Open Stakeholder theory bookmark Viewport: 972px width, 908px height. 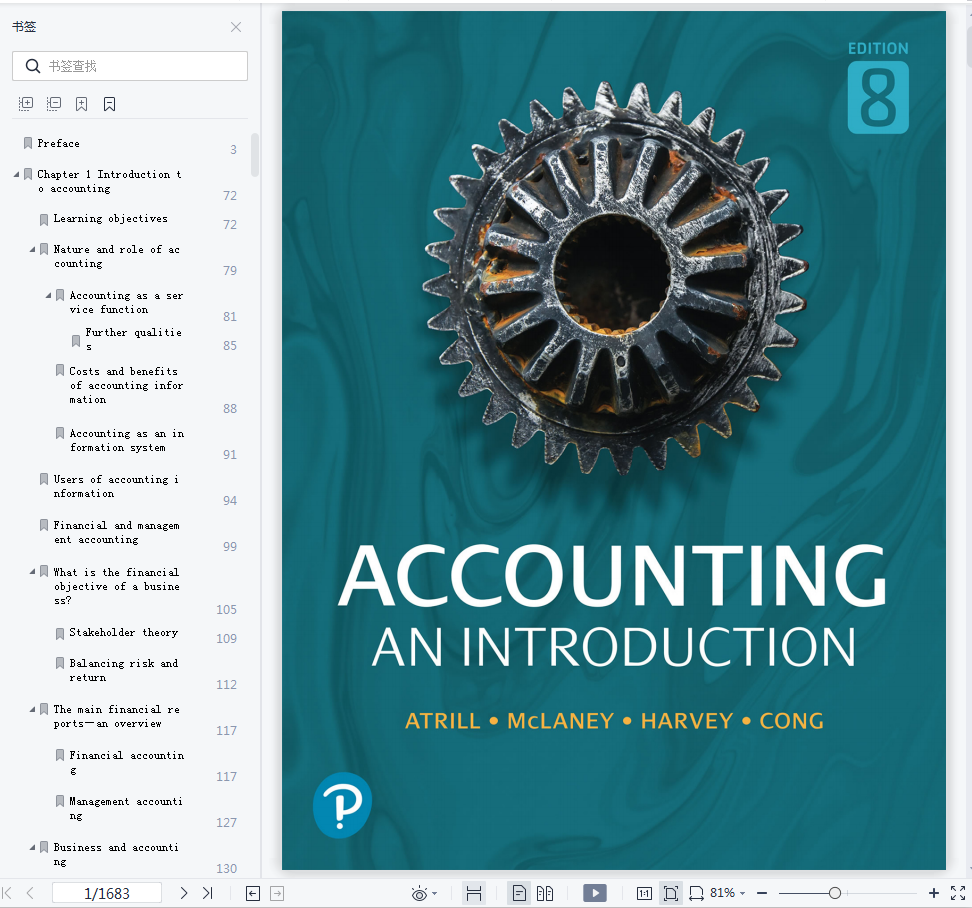pyautogui.click(x=123, y=632)
